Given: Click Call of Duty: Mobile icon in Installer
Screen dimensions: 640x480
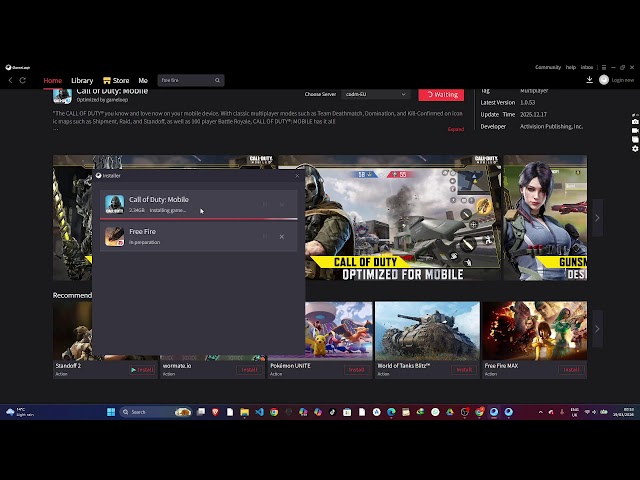Looking at the screenshot, I should pos(115,204).
